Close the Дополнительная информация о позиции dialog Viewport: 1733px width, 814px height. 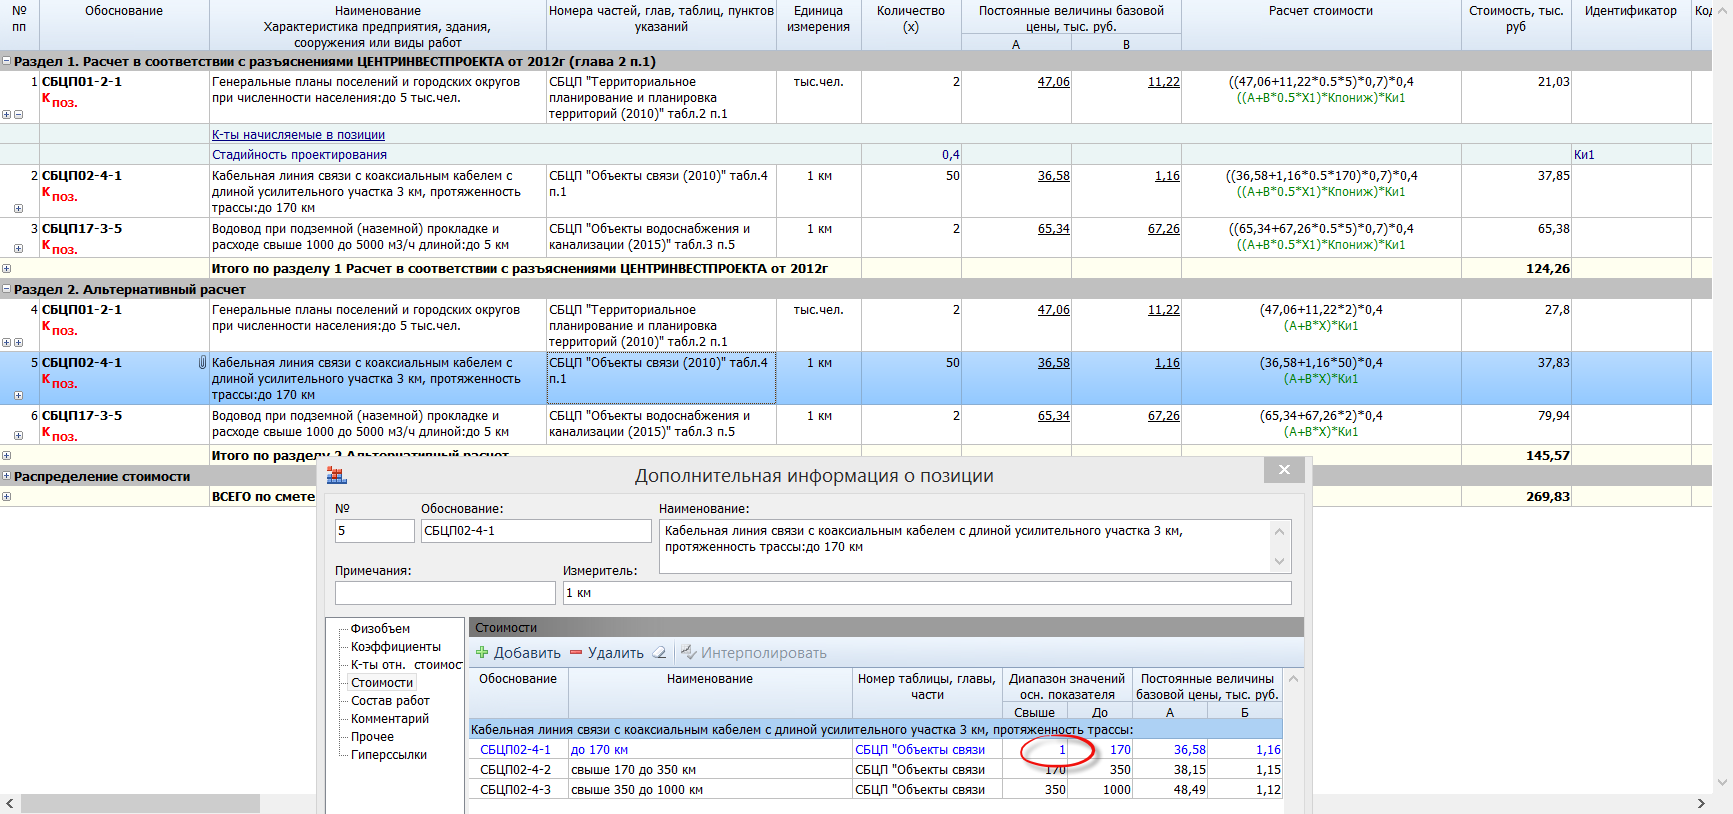pyautogui.click(x=1284, y=470)
